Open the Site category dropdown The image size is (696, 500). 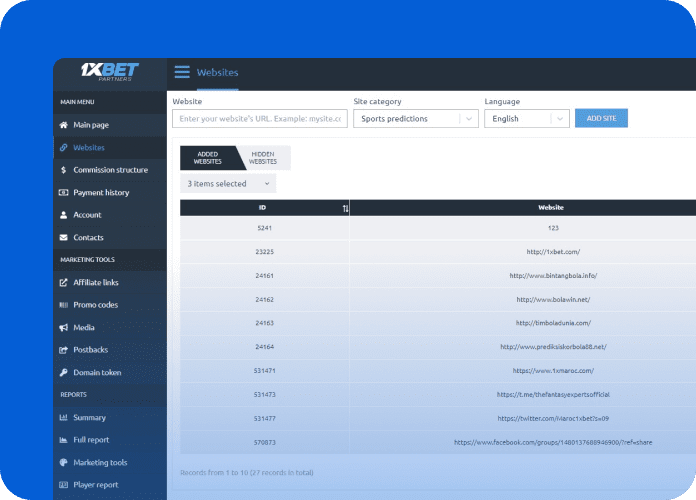pos(415,118)
